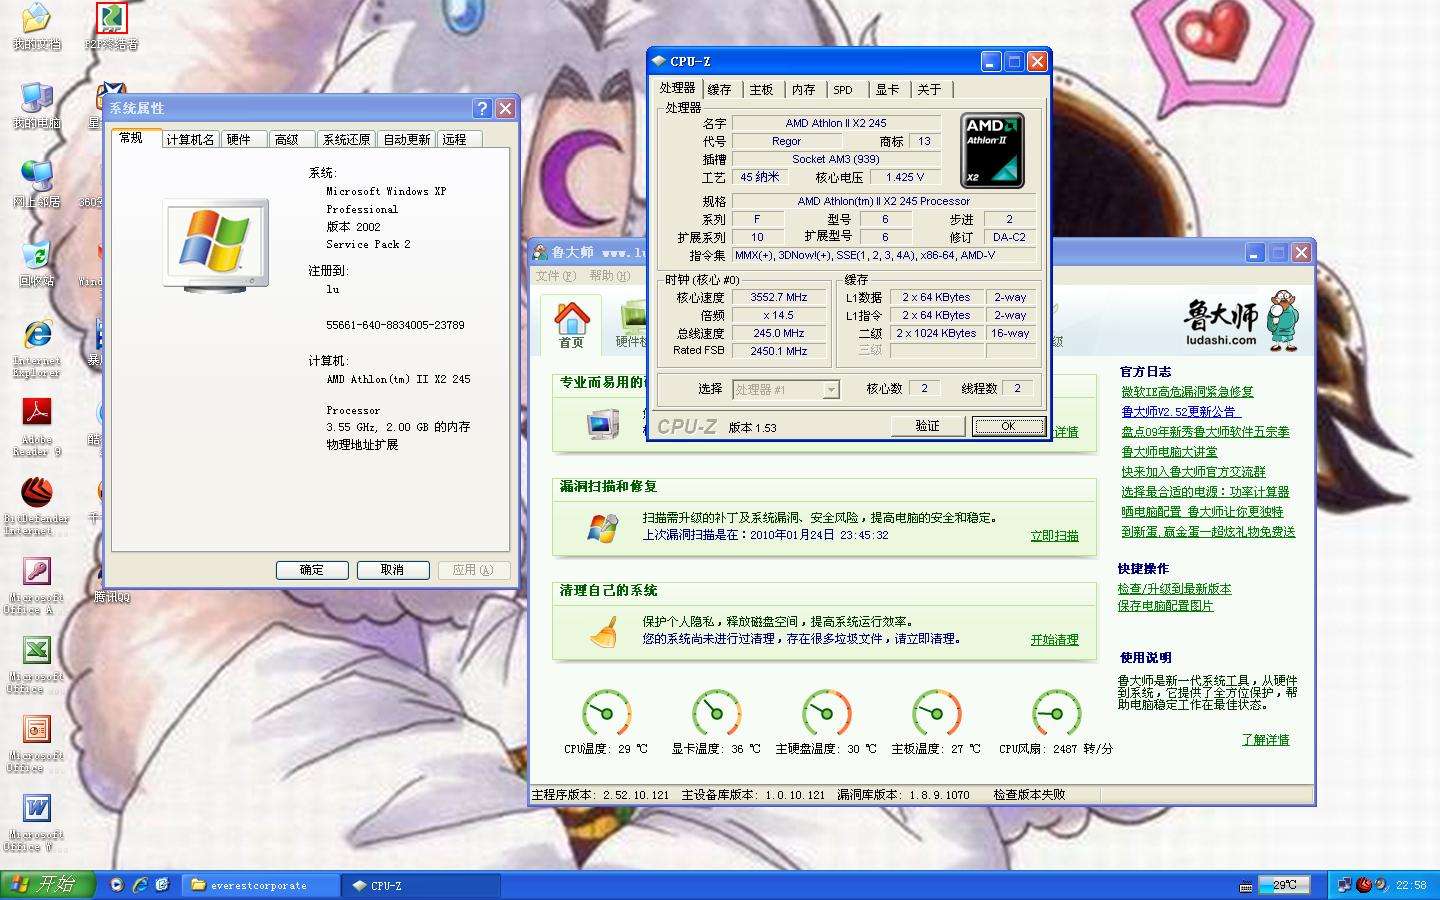Click the Internet Explorer quick launch icon
Viewport: 1440px width, 900px height.
tap(140, 885)
